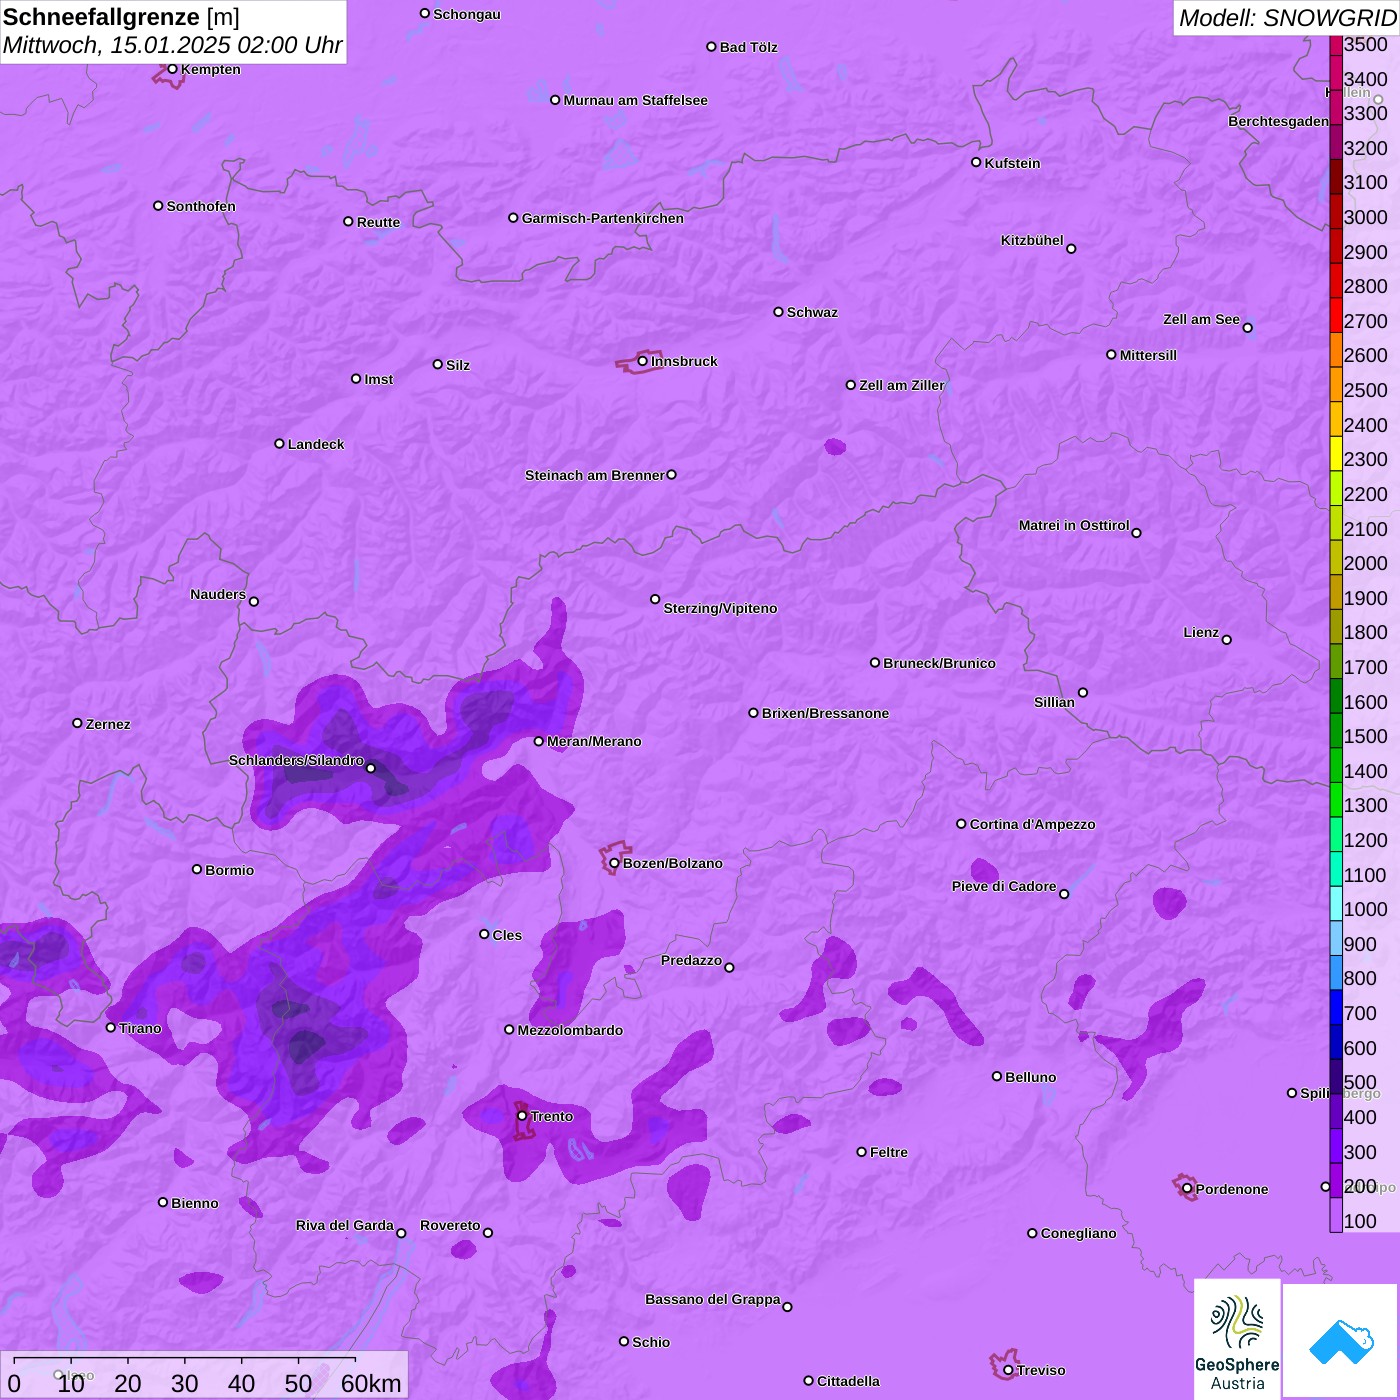Click the 'Matrei in Osttirol' label
1400x1400 pixels.
point(1074,525)
